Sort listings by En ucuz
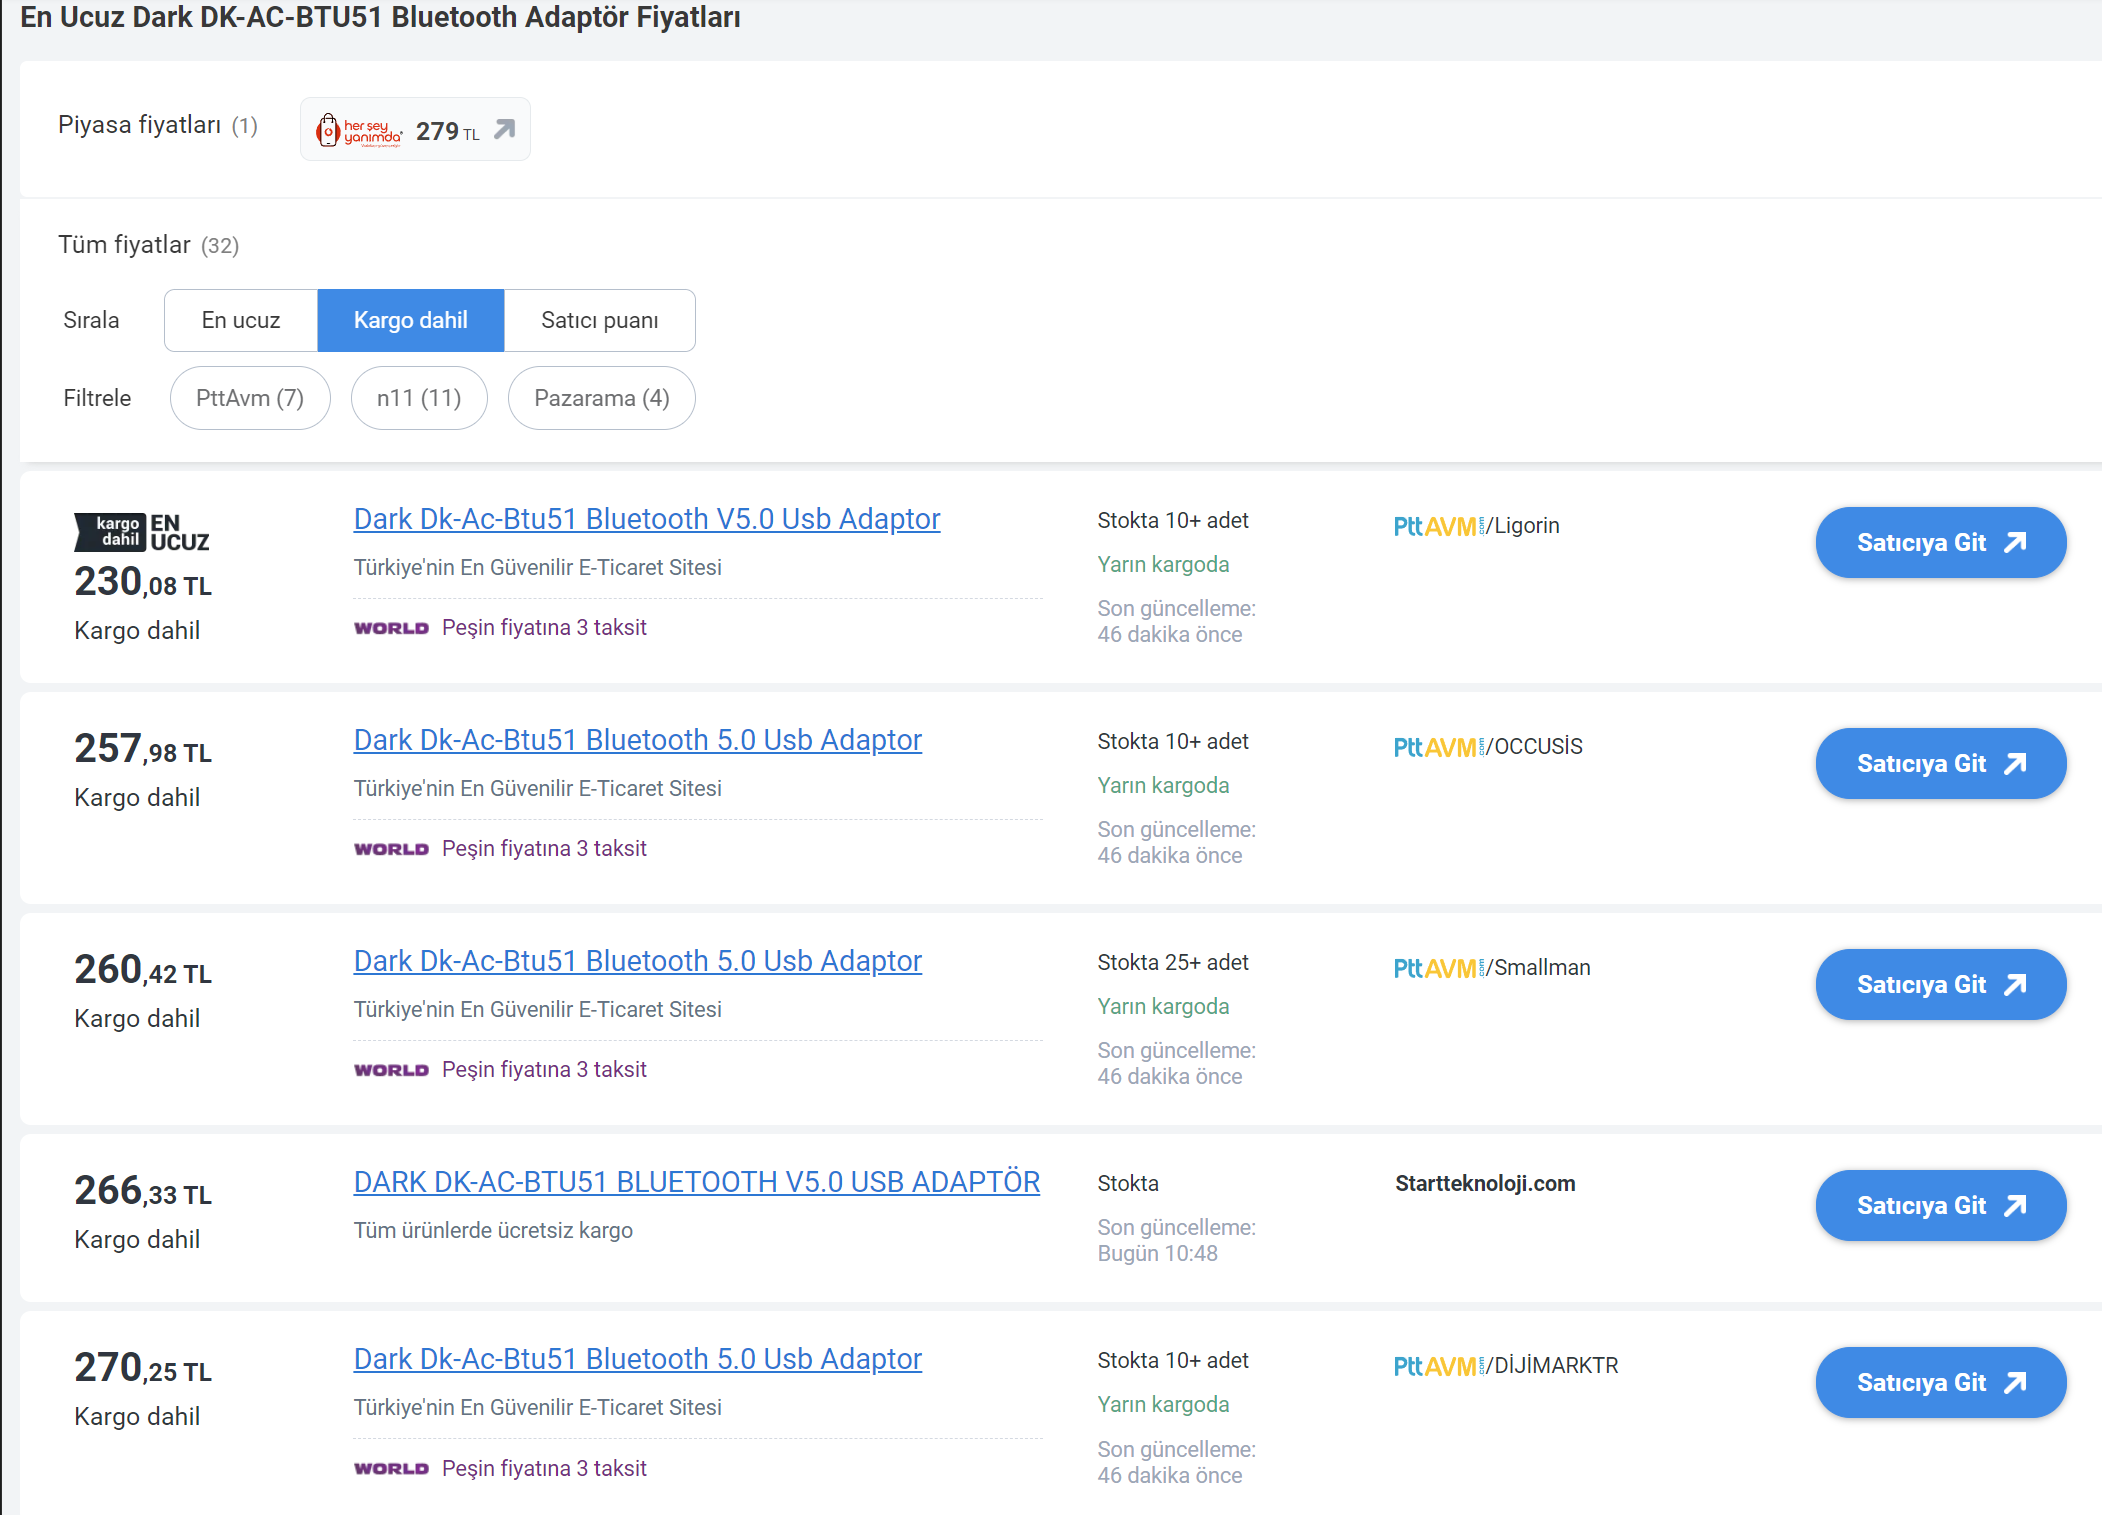The height and width of the screenshot is (1515, 2102). tap(241, 320)
